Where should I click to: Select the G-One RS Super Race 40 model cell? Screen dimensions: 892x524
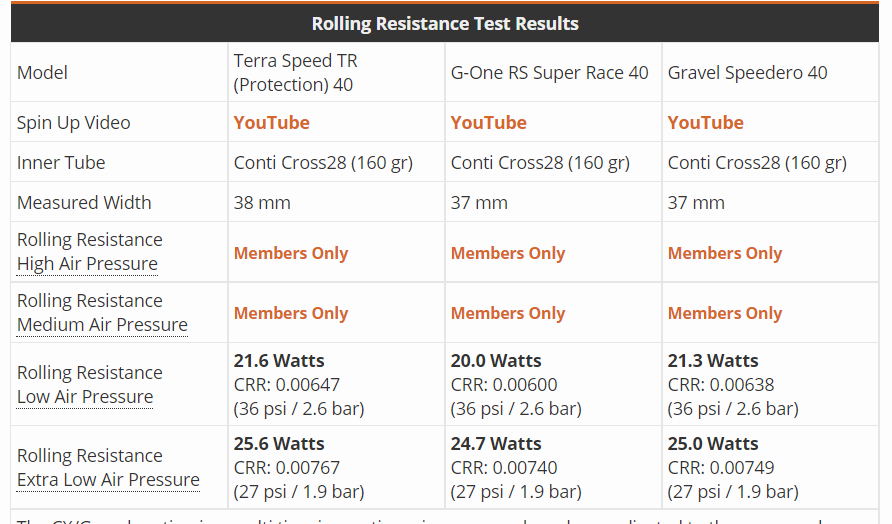point(549,73)
